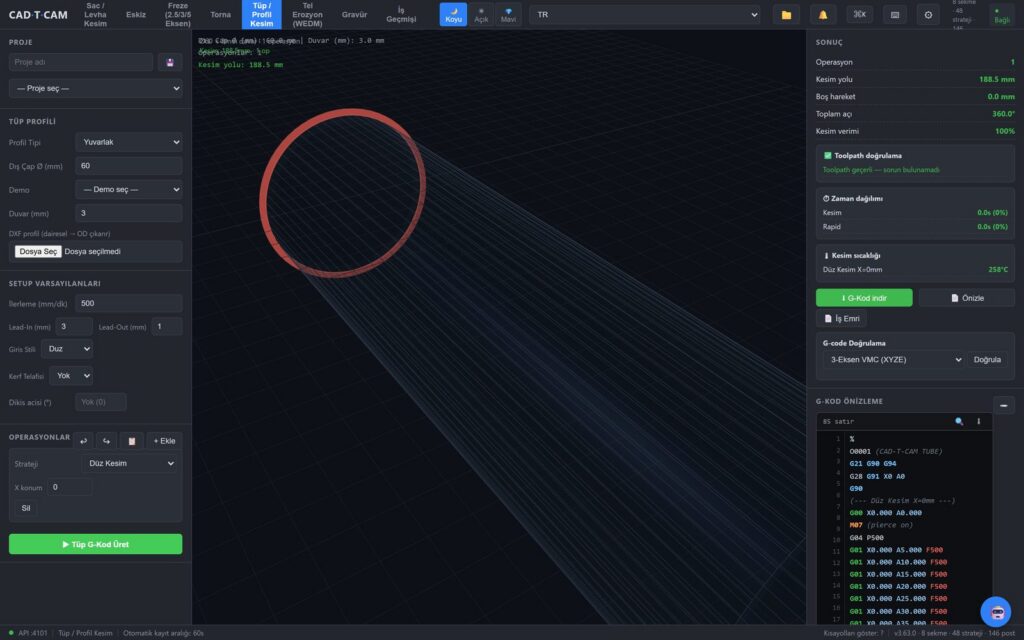Switch to Koyu dark theme
Image resolution: width=1024 pixels, height=640 pixels.
point(453,14)
